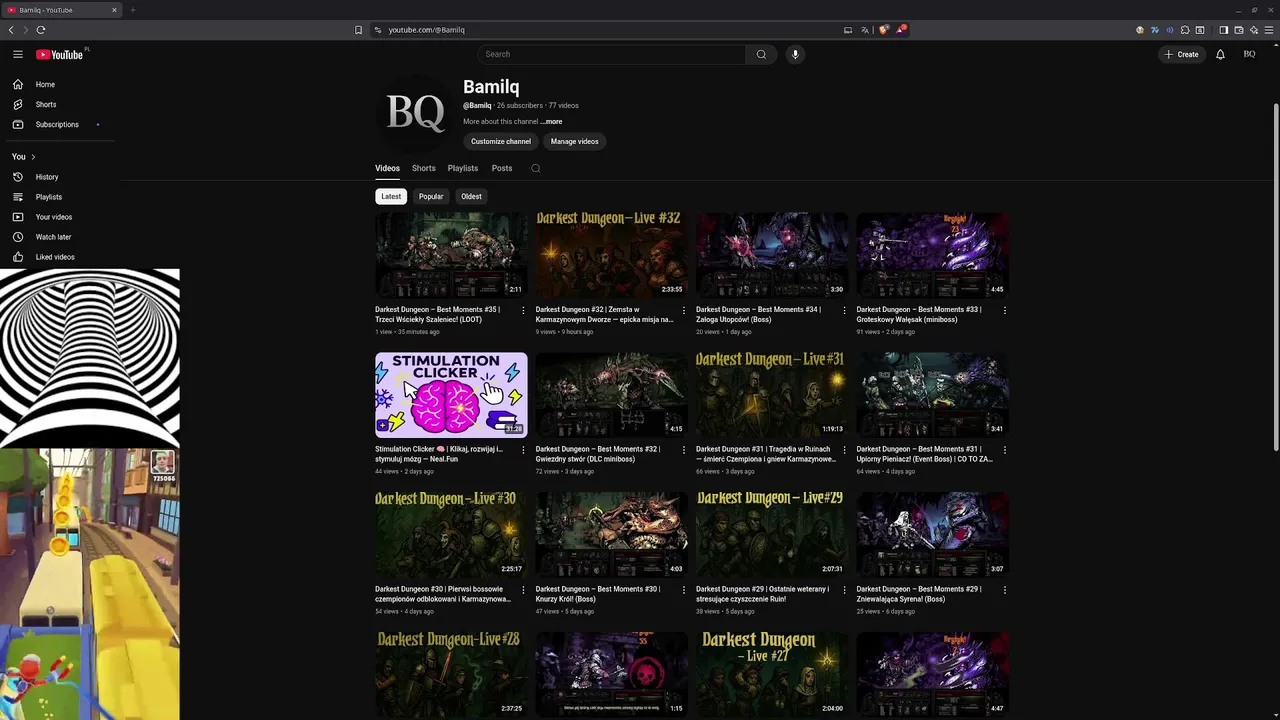This screenshot has width=1280, height=720.
Task: Click the Create button
Action: [1181, 54]
